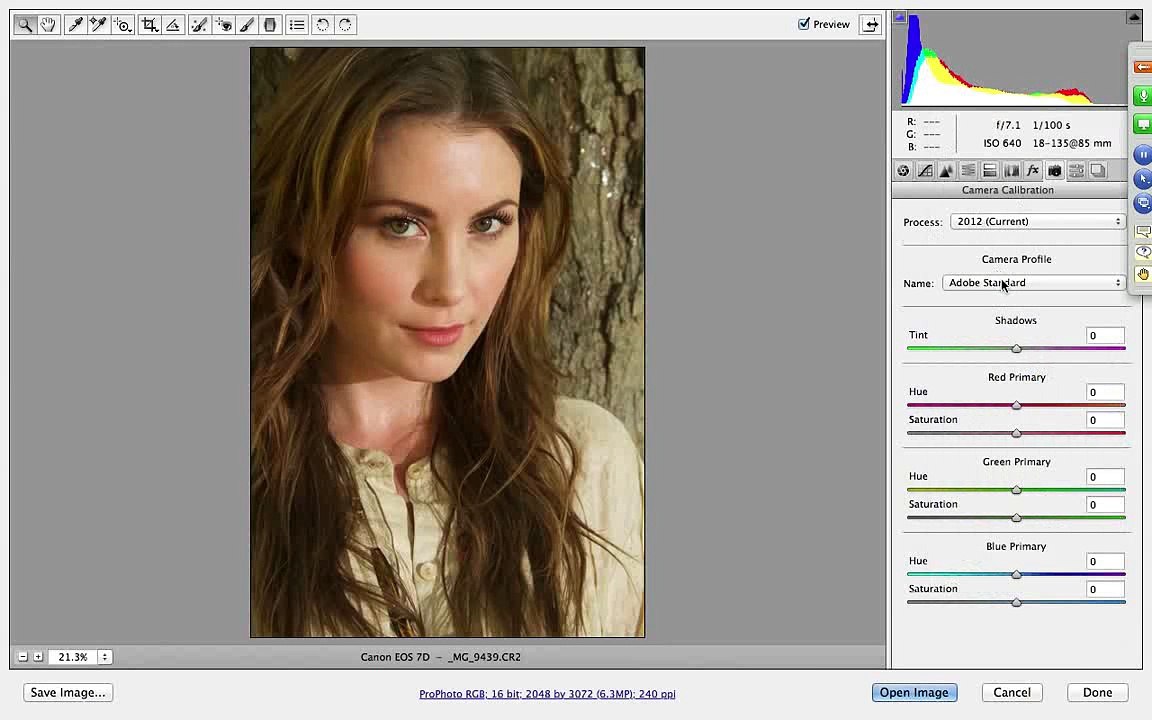Click the portrait photo preview
The height and width of the screenshot is (720, 1152).
coord(447,342)
